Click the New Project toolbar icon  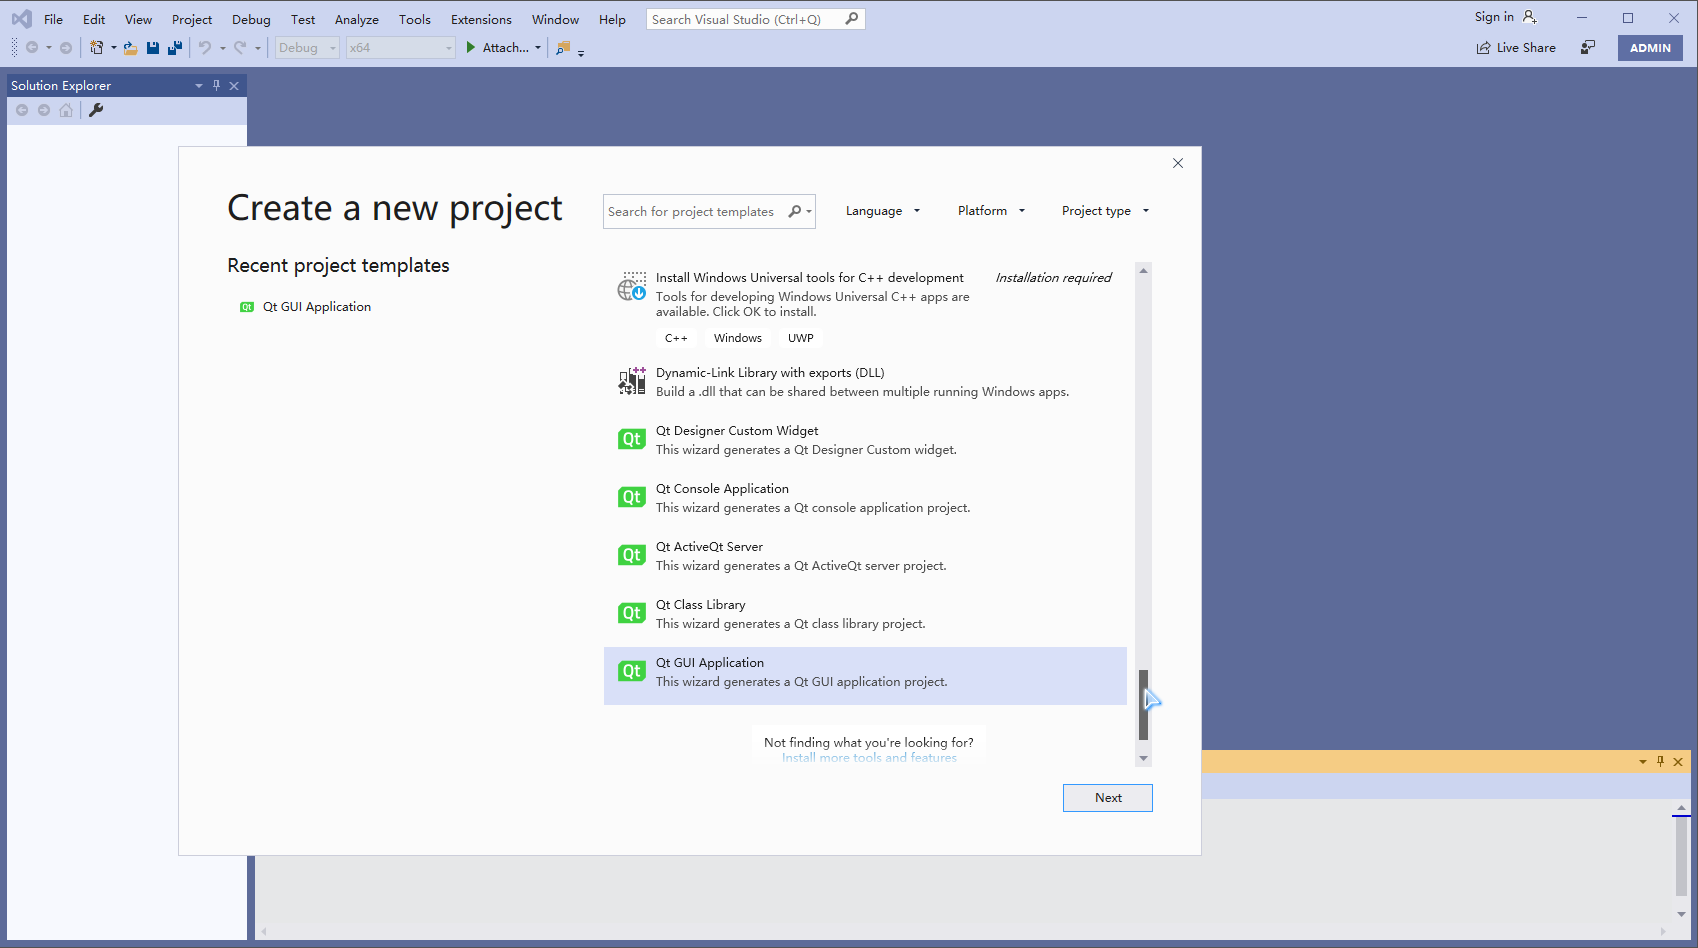click(x=96, y=47)
